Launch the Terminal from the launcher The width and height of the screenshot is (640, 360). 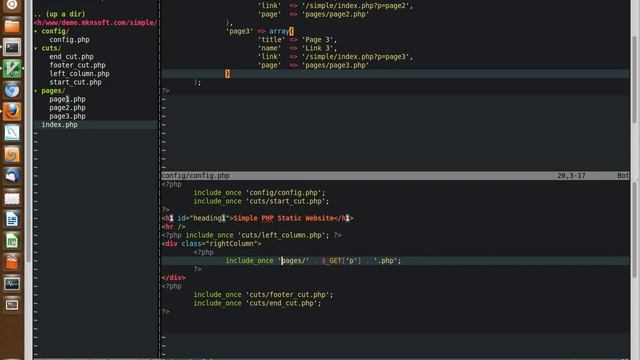[x=12, y=48]
